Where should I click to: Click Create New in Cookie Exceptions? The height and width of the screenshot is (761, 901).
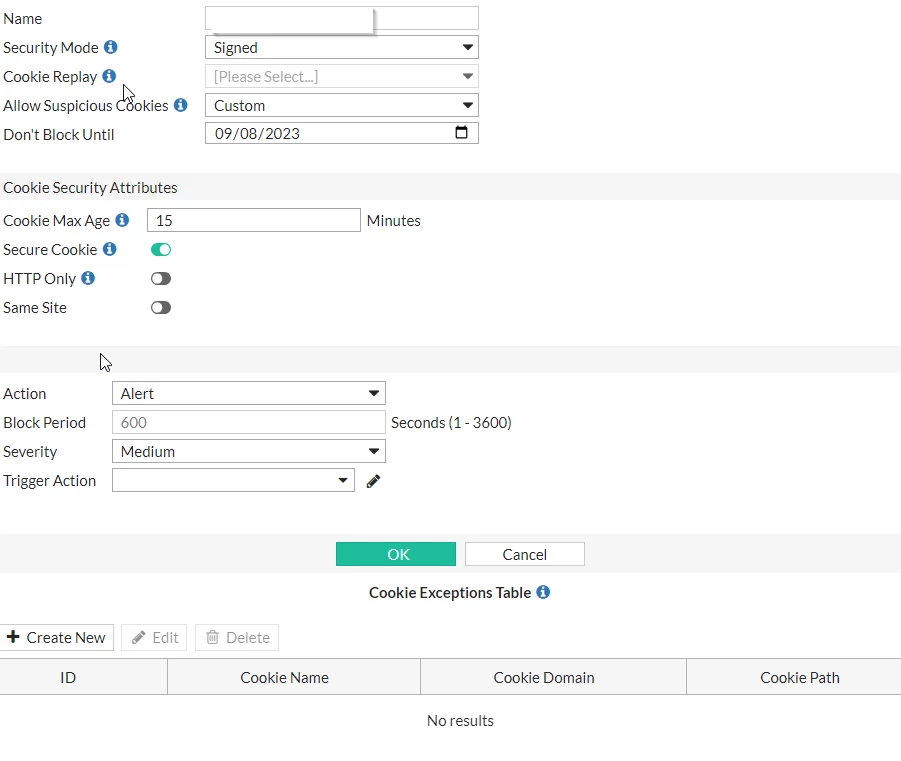point(56,637)
